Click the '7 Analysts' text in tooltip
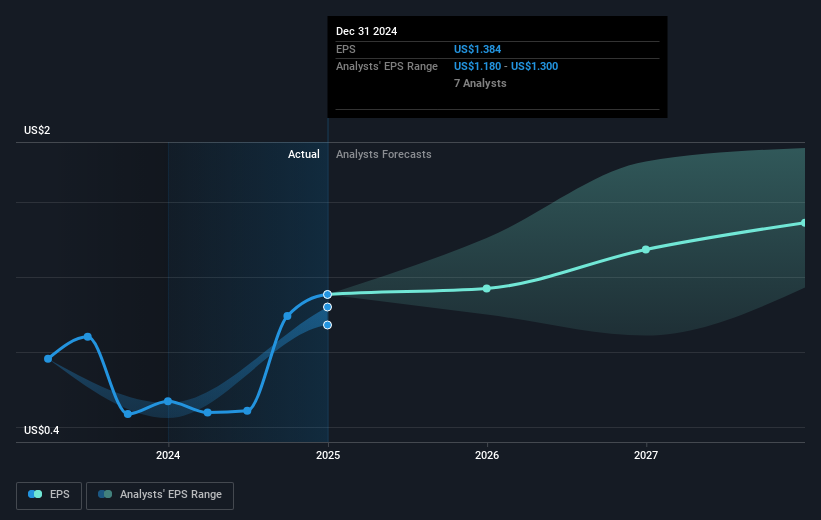The width and height of the screenshot is (821, 520). point(480,83)
